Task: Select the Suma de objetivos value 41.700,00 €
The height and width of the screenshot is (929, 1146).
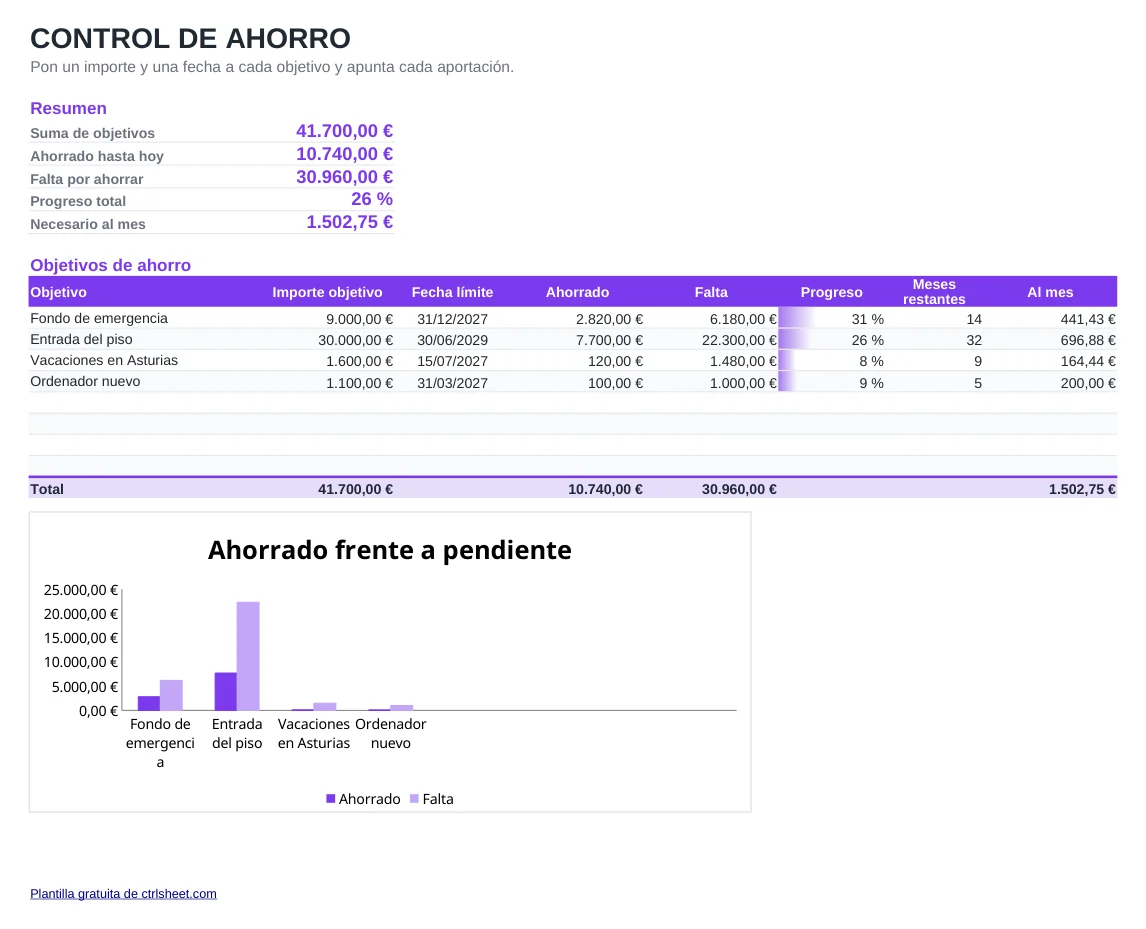Action: click(344, 131)
